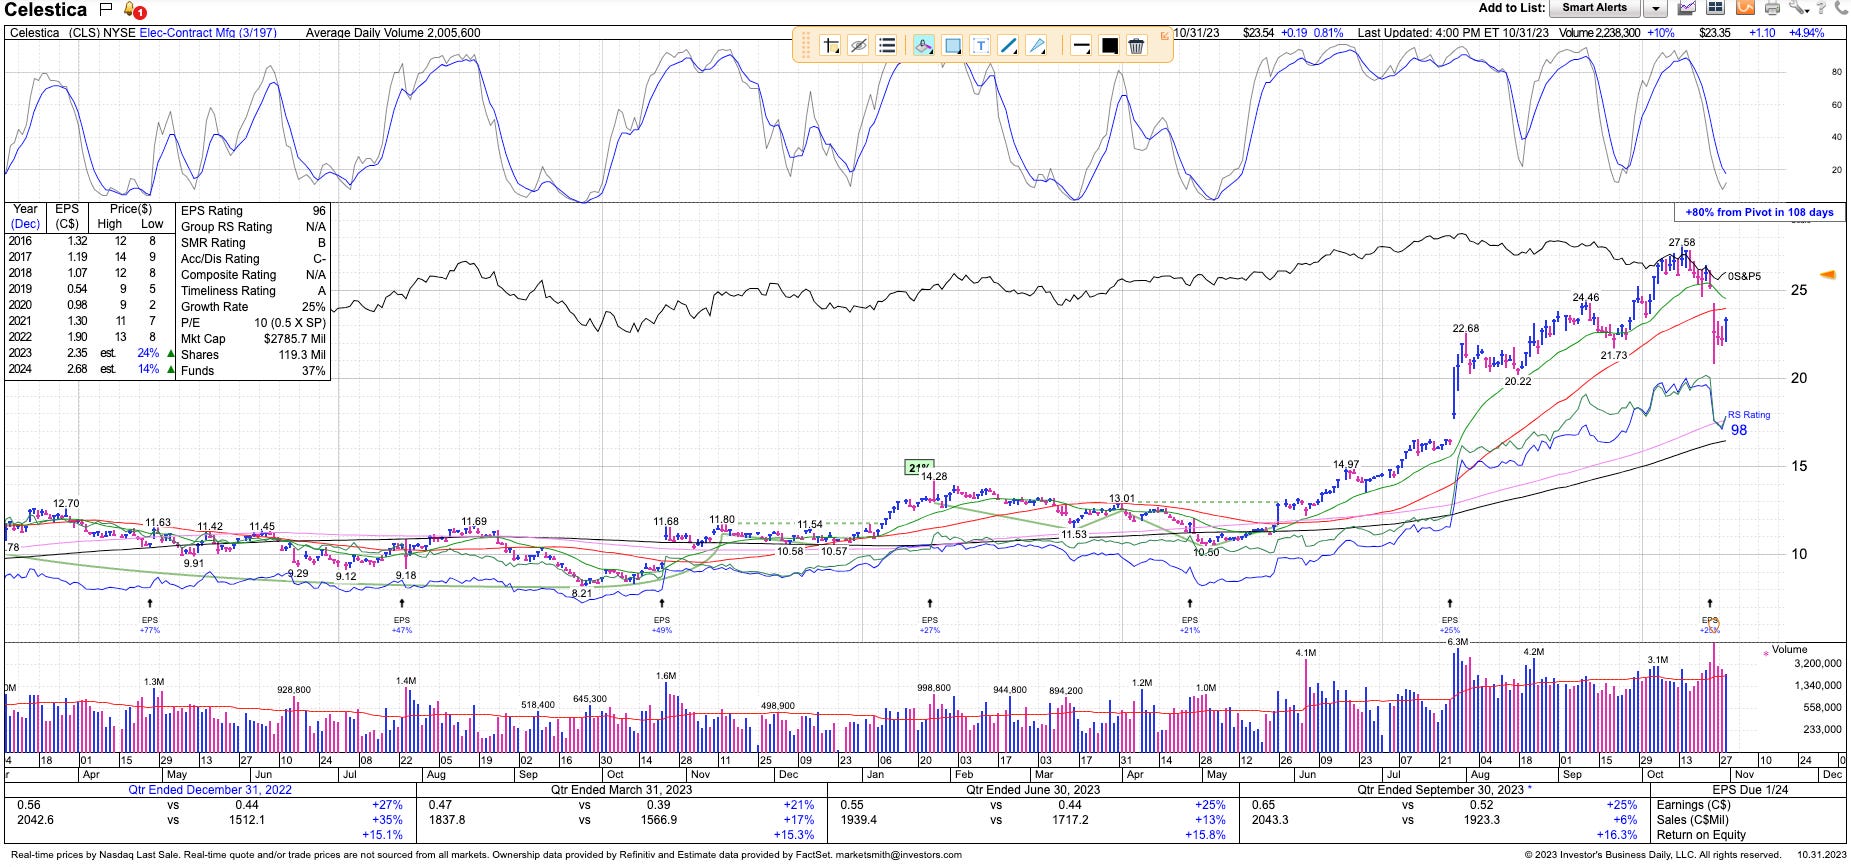Click the EPS Due 1/24 label
This screenshot has width=1851, height=867.
click(1750, 790)
